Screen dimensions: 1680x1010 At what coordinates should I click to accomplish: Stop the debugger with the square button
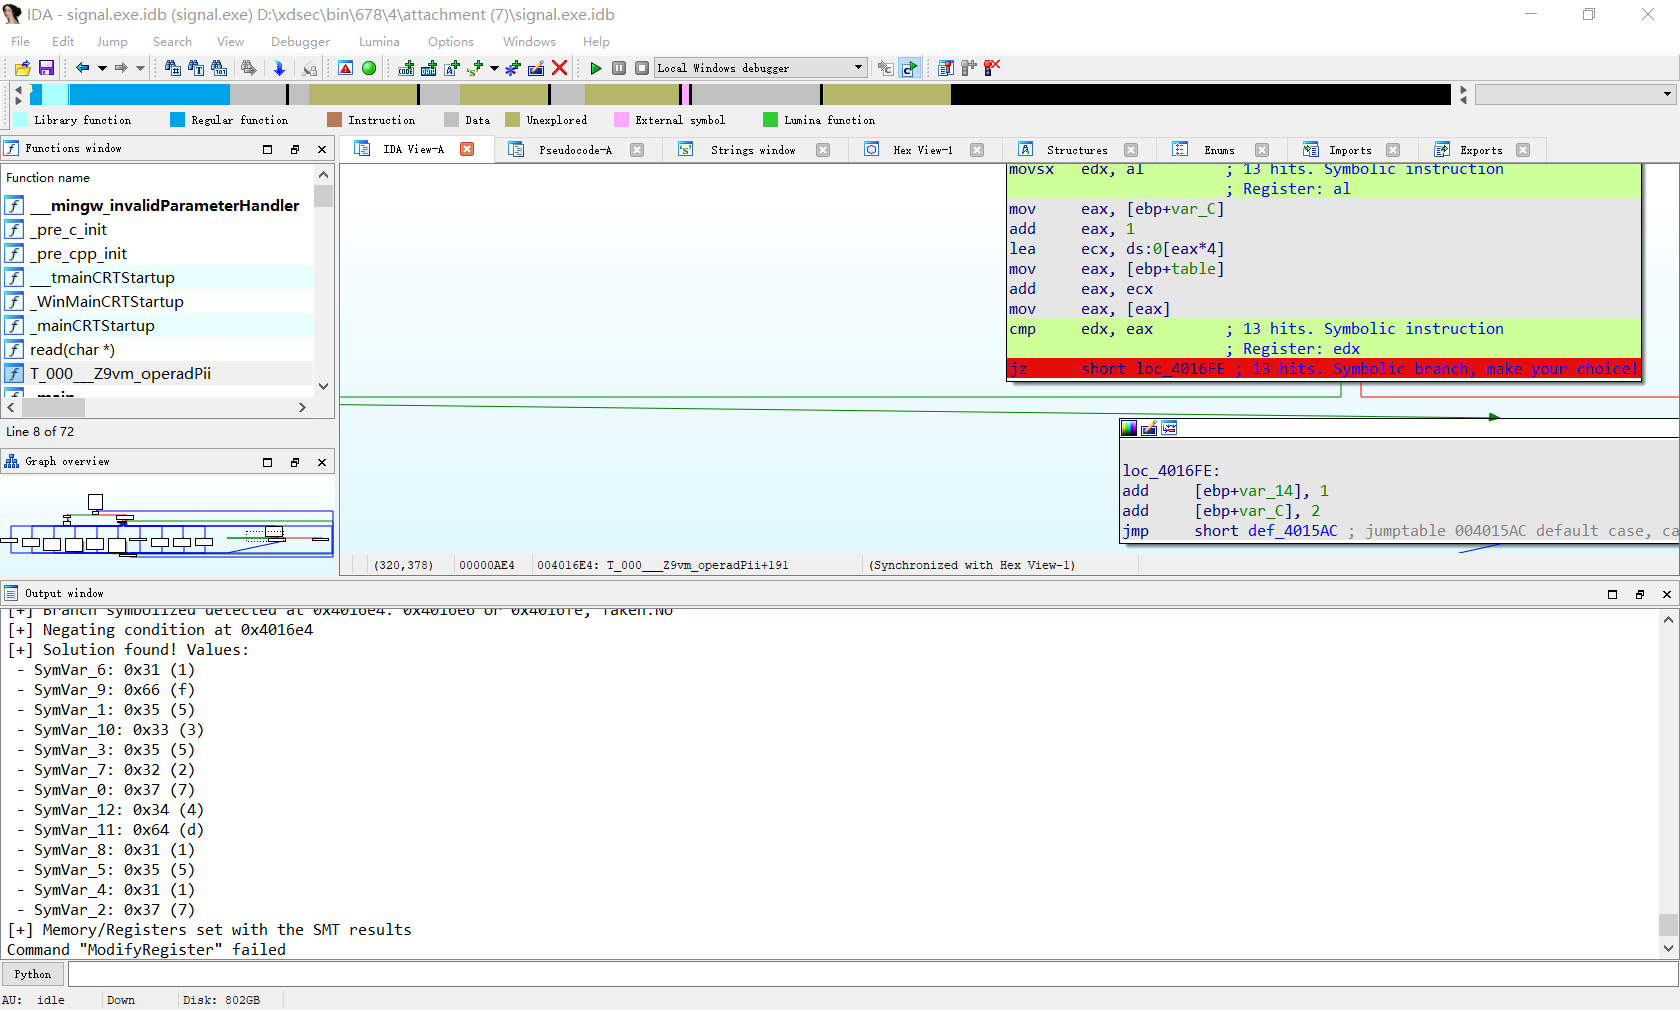tap(642, 68)
